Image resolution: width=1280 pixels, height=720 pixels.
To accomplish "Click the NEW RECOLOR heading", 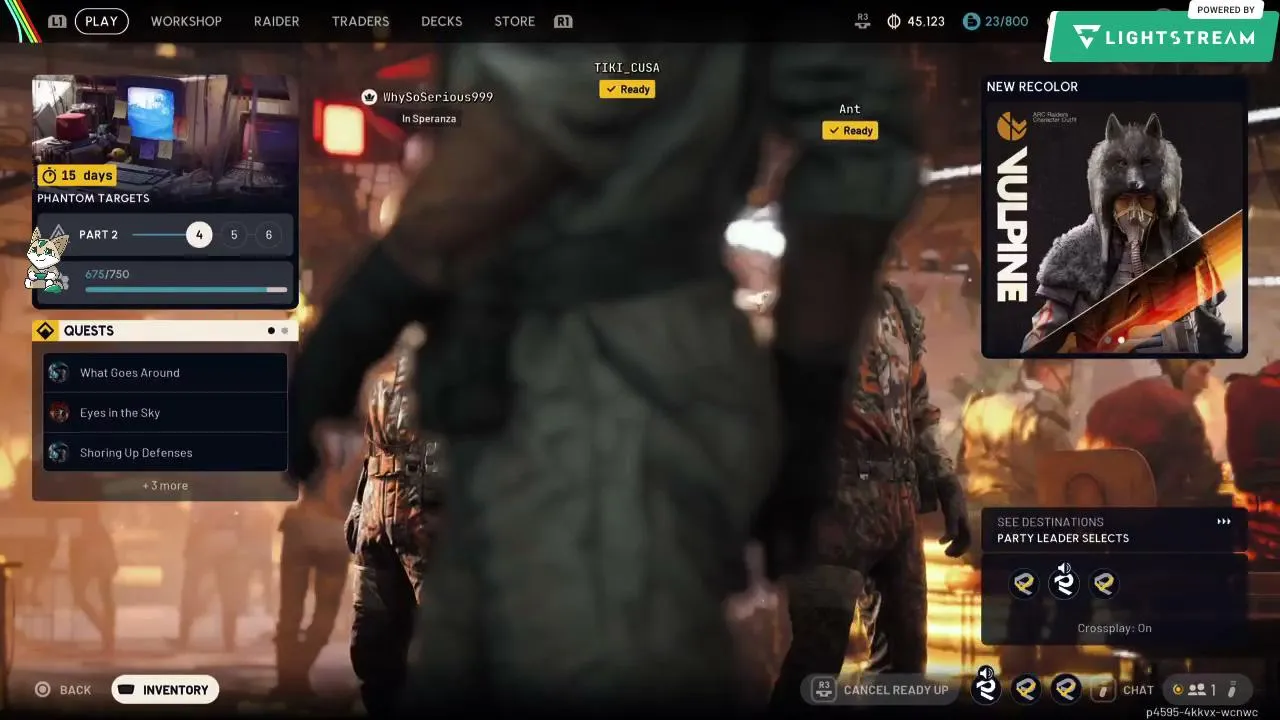I will tap(1032, 87).
